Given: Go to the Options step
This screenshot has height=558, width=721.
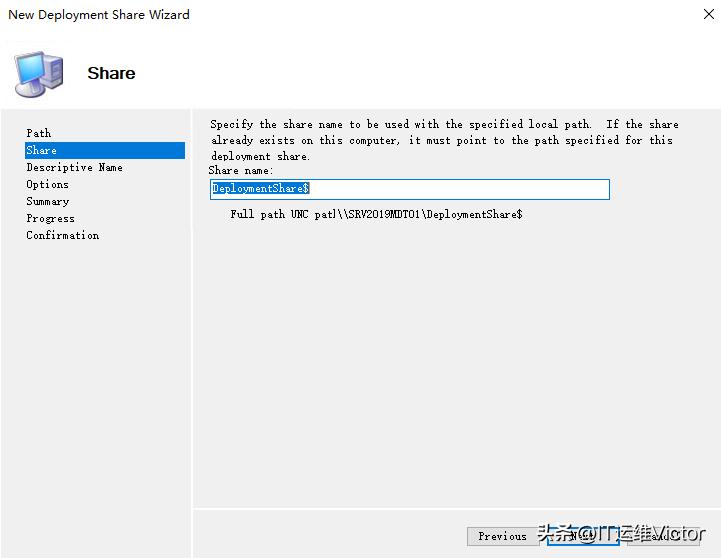Looking at the screenshot, I should tap(47, 184).
